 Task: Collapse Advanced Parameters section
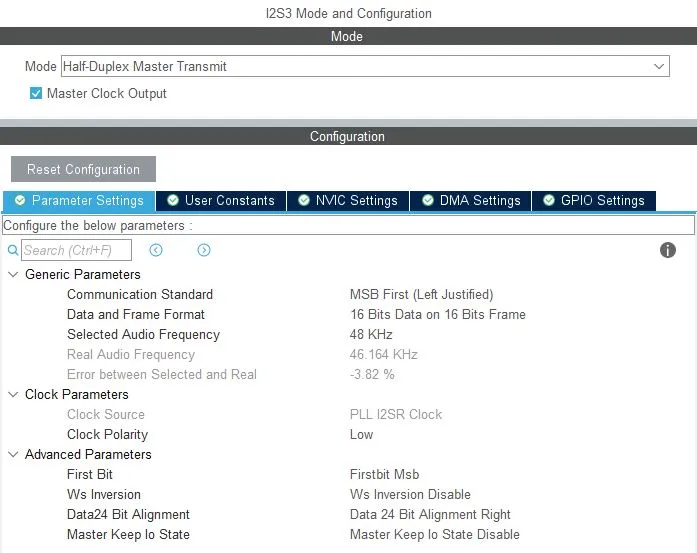pos(13,455)
